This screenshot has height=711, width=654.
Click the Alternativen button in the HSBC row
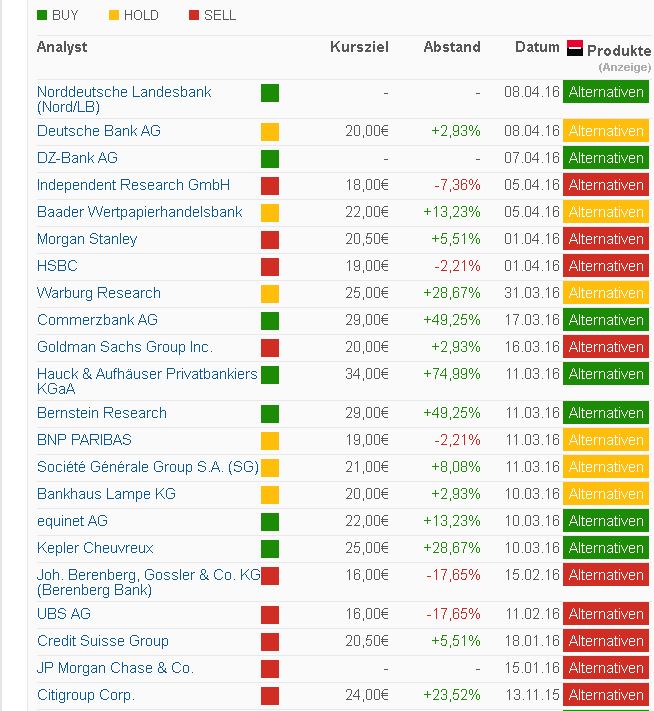605,266
